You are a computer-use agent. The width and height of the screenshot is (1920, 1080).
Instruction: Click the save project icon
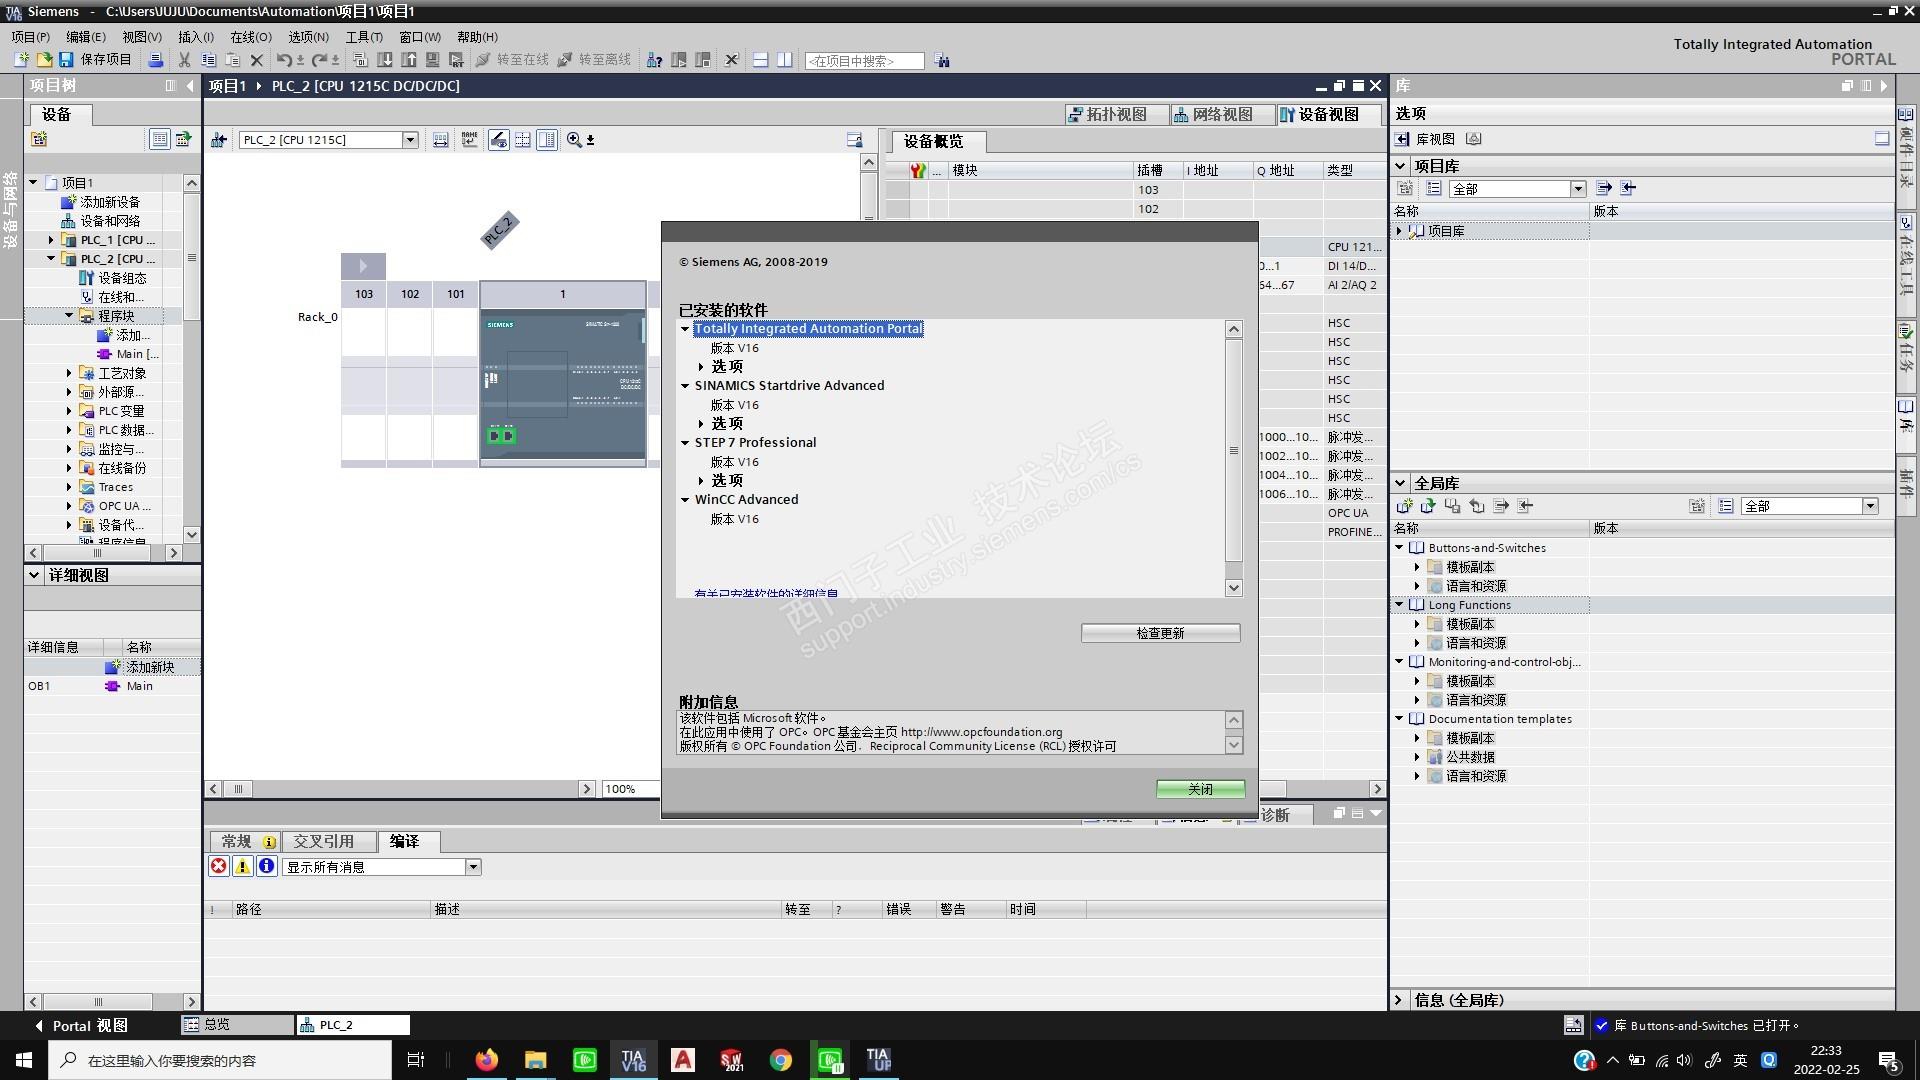[66, 60]
